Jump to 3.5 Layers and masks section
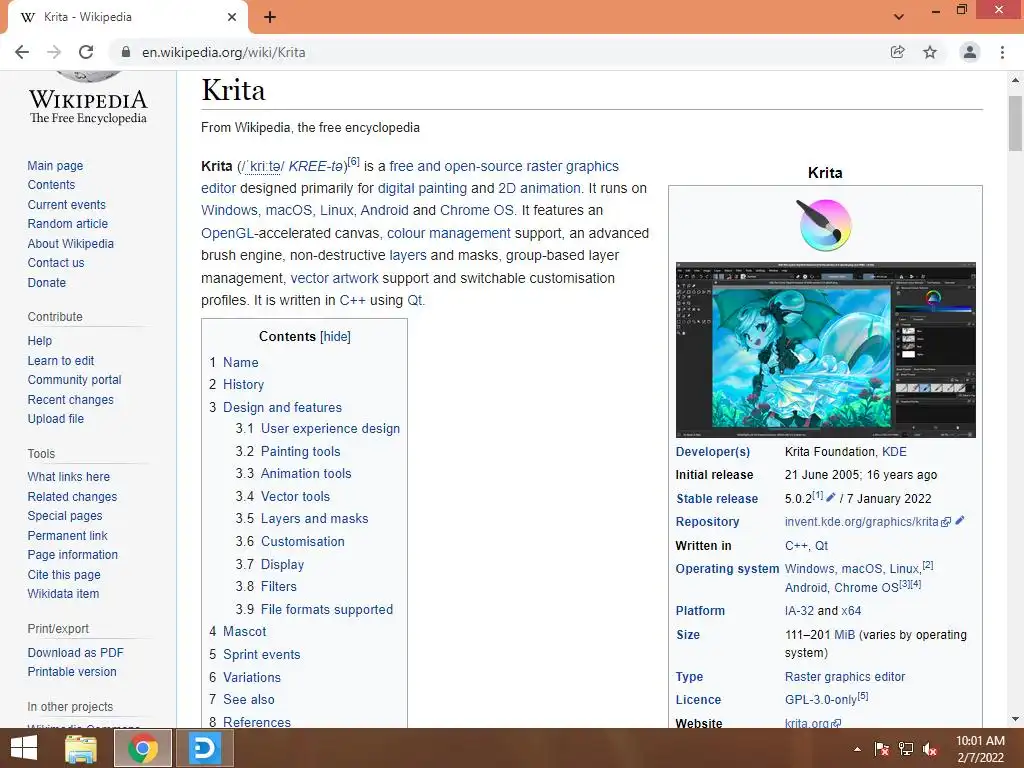Screen dimensions: 1024x768 click(x=314, y=519)
